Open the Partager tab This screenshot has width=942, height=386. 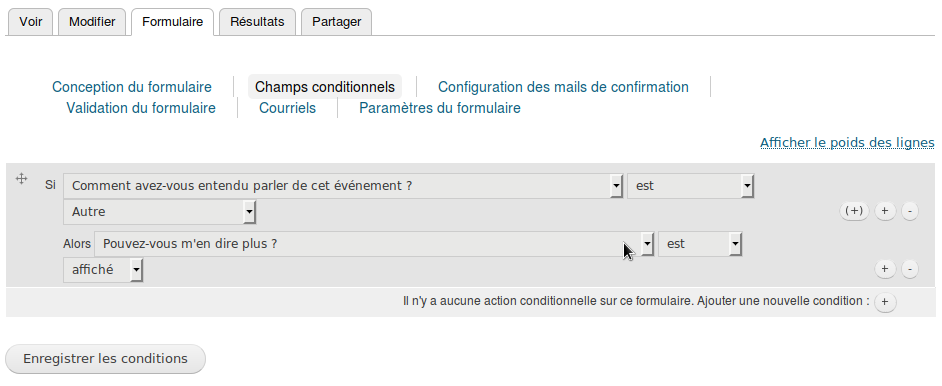[336, 22]
